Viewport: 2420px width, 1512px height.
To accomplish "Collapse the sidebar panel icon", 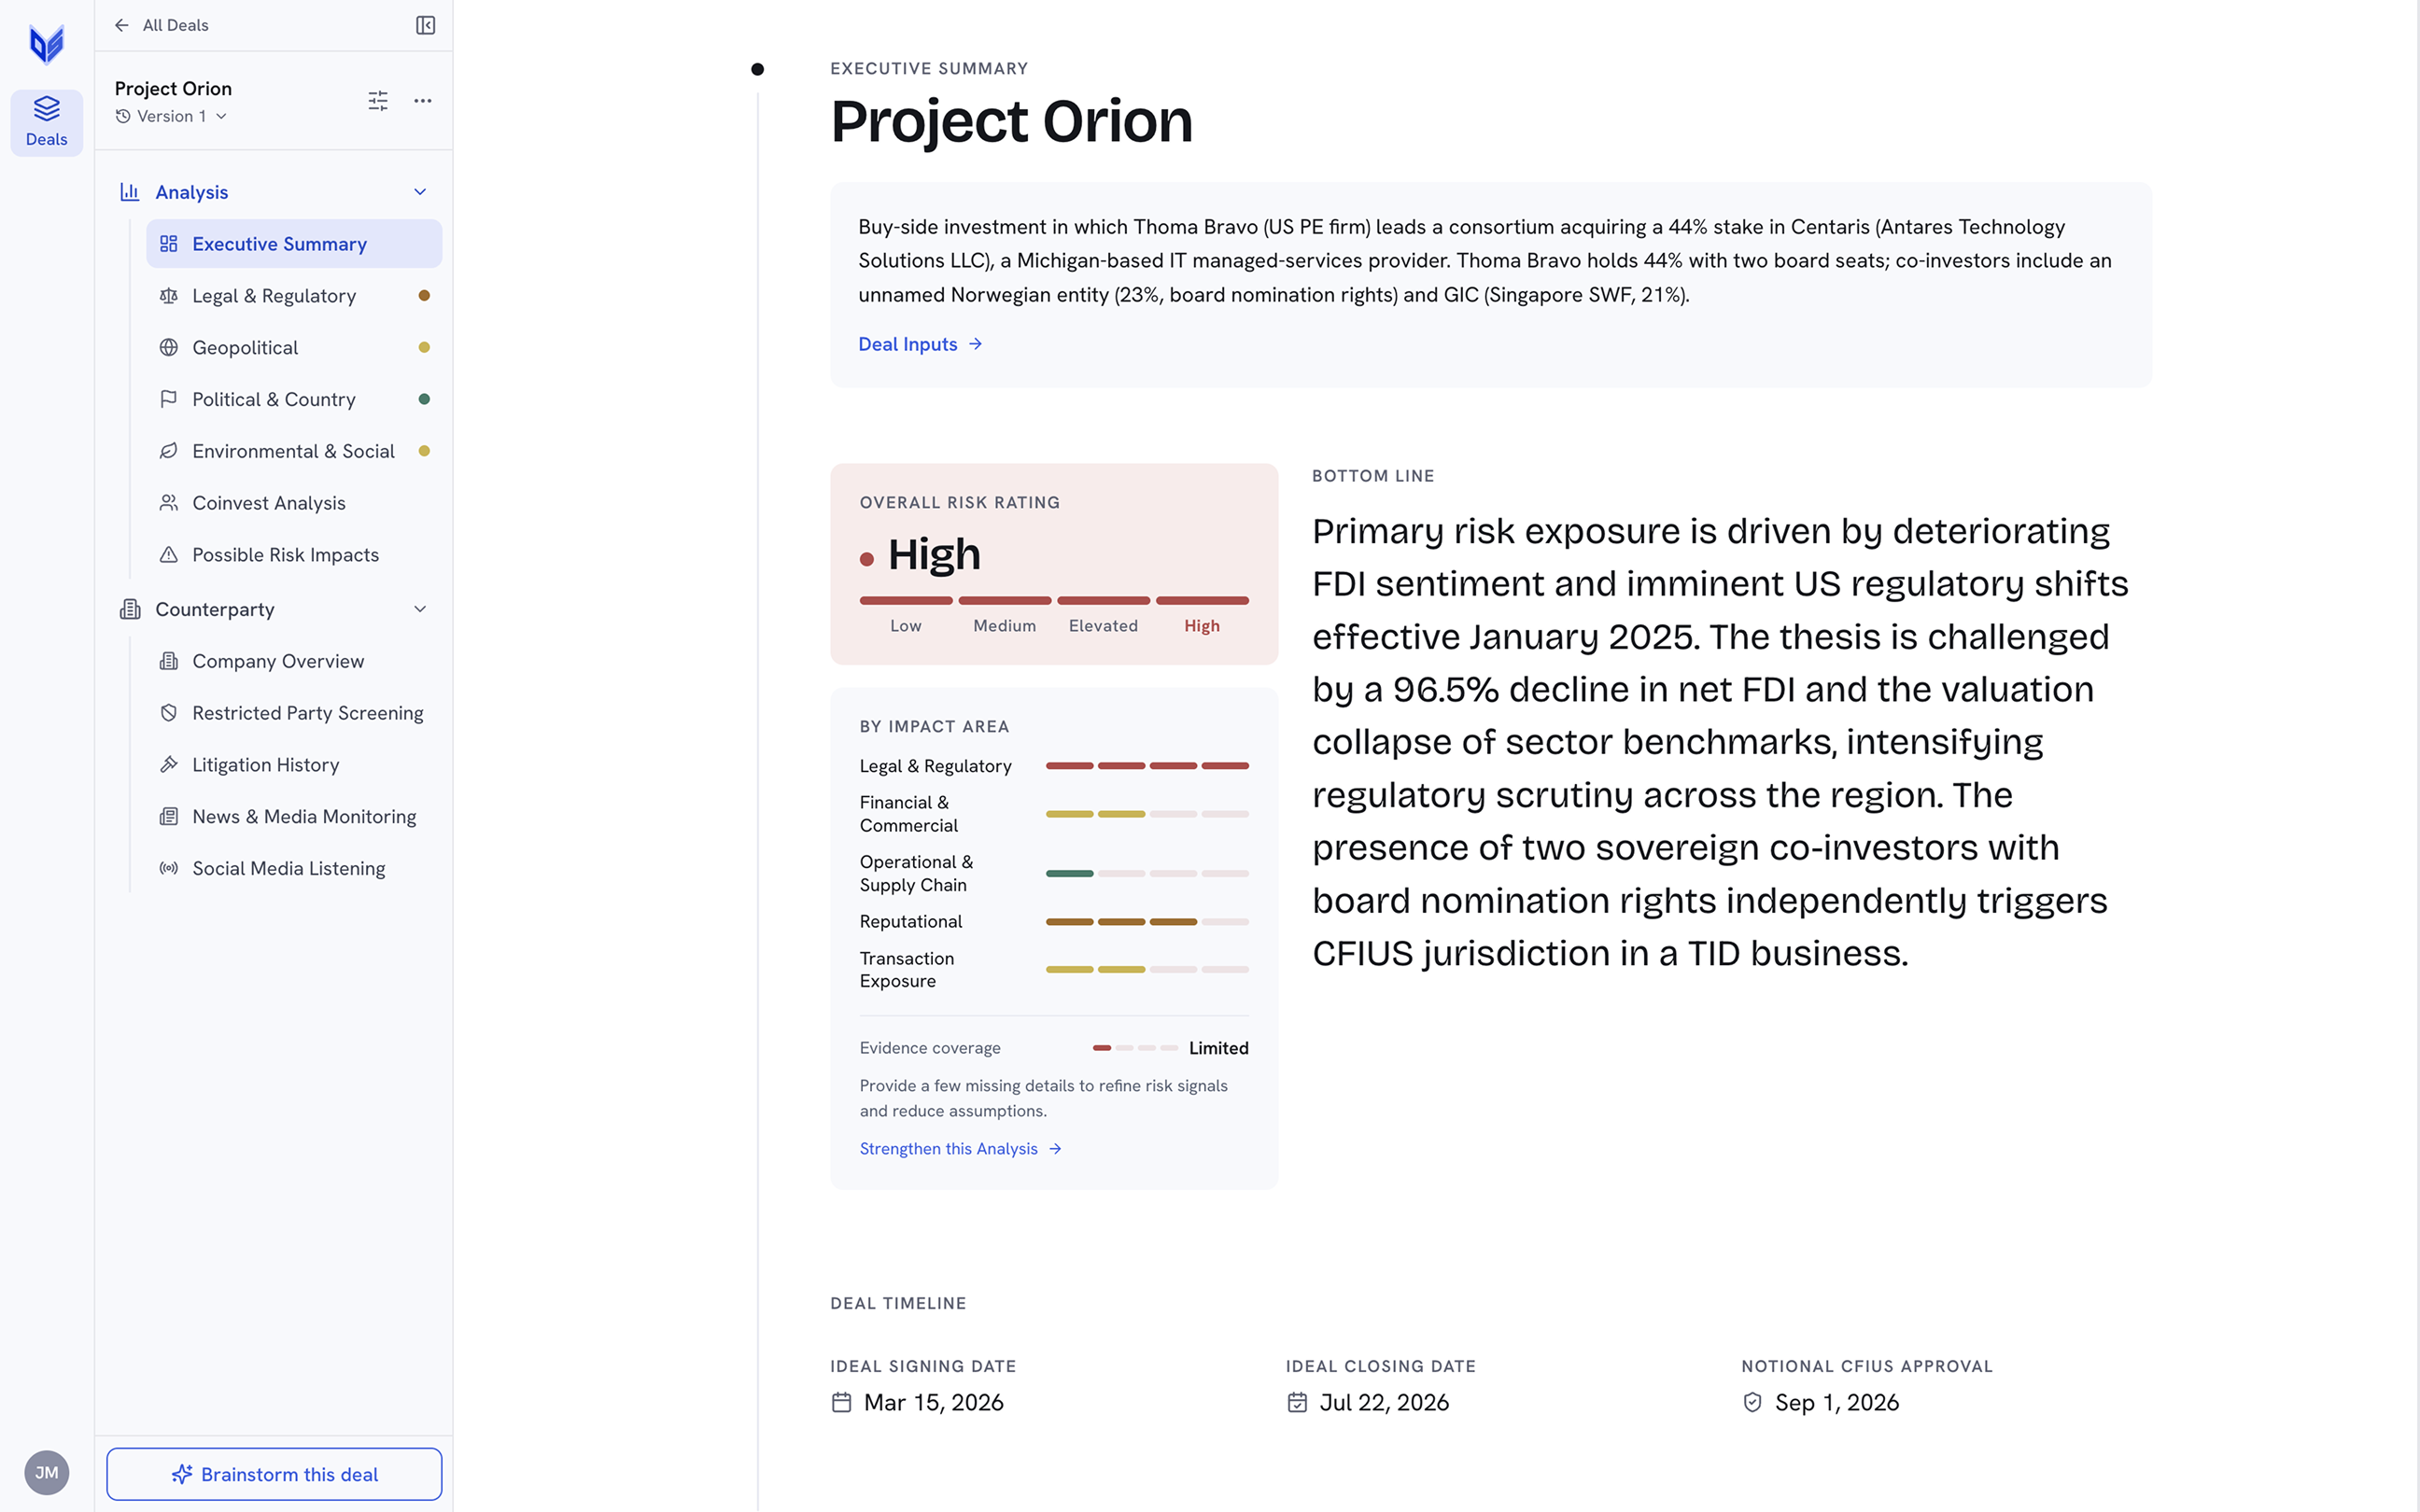I will tap(425, 25).
